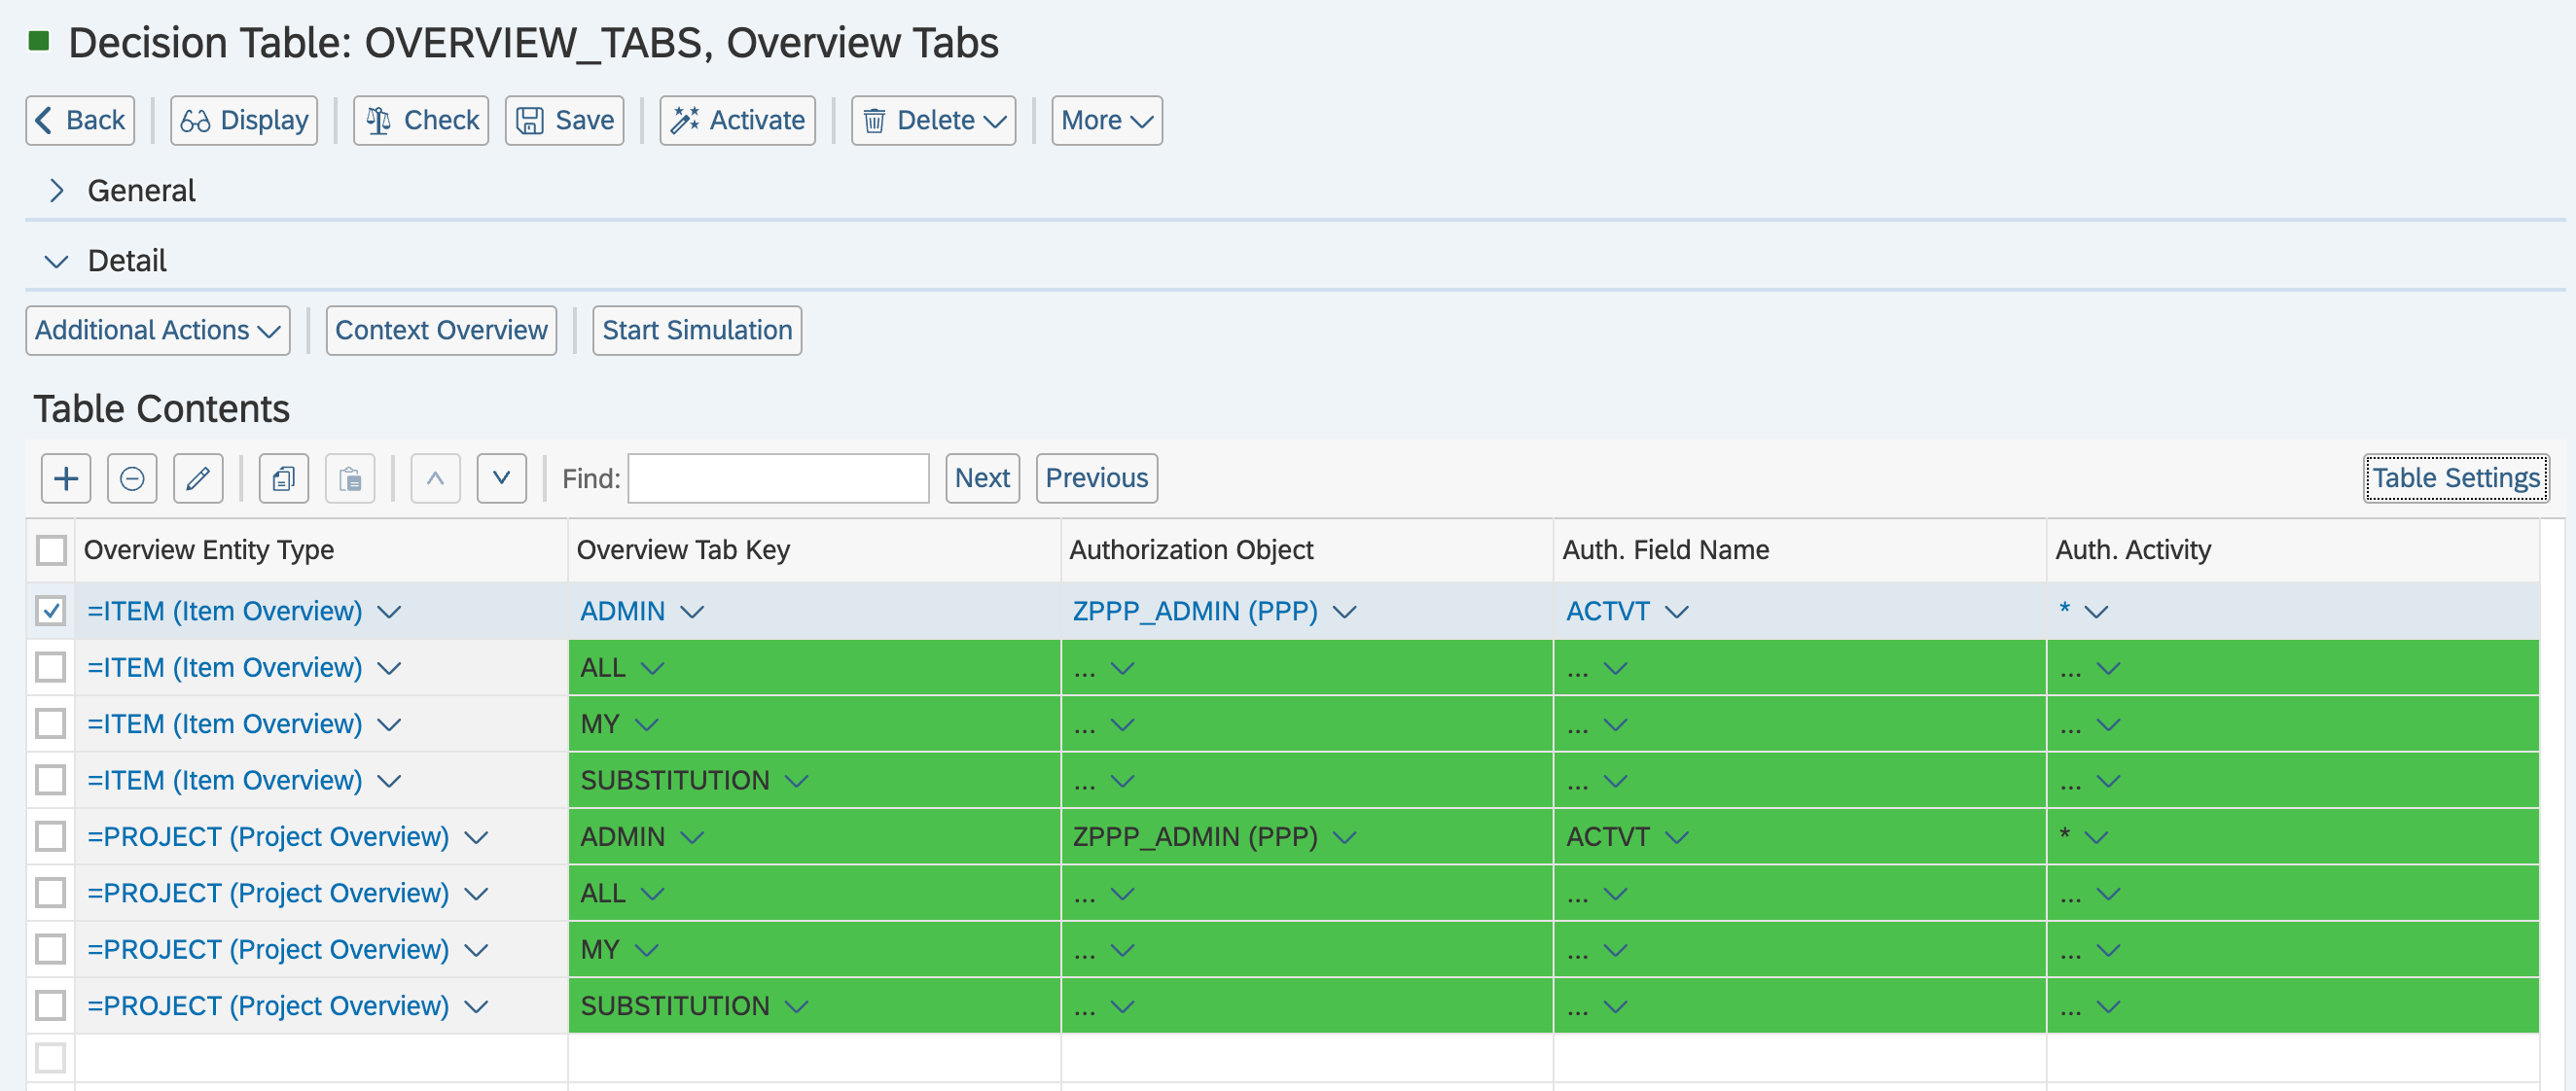2576x1091 pixels.
Task: Collapse the Detail section
Action: pyautogui.click(x=57, y=261)
